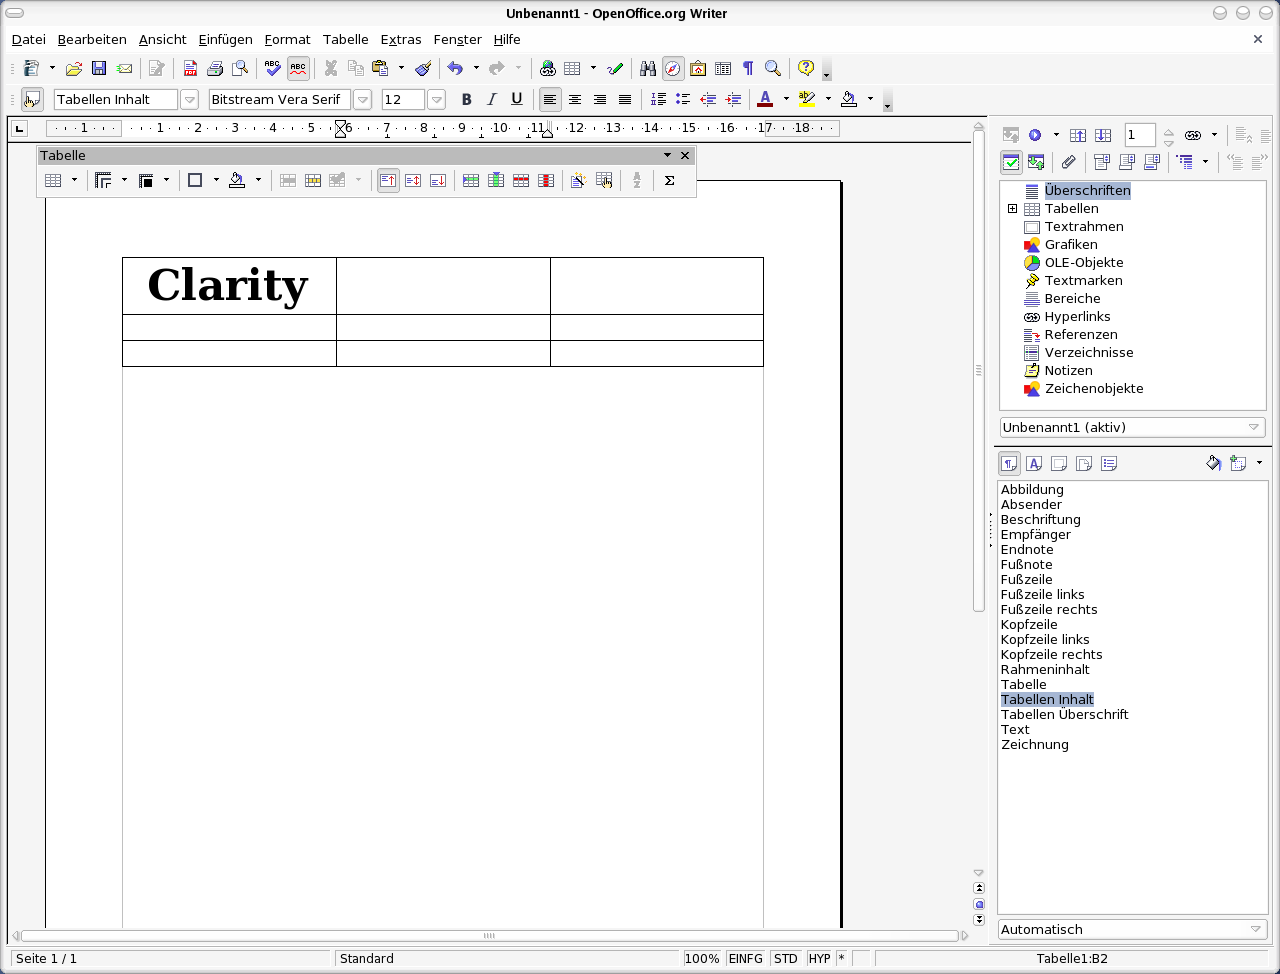The height and width of the screenshot is (974, 1280).
Task: Click the page number field in Navigator
Action: [x=1139, y=135]
